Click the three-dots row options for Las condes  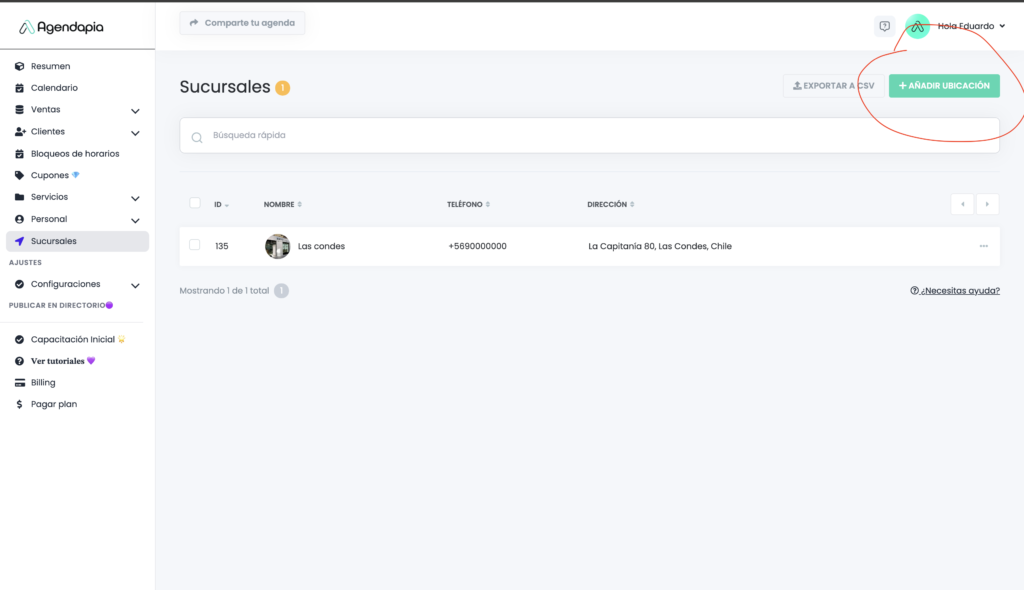pos(983,246)
